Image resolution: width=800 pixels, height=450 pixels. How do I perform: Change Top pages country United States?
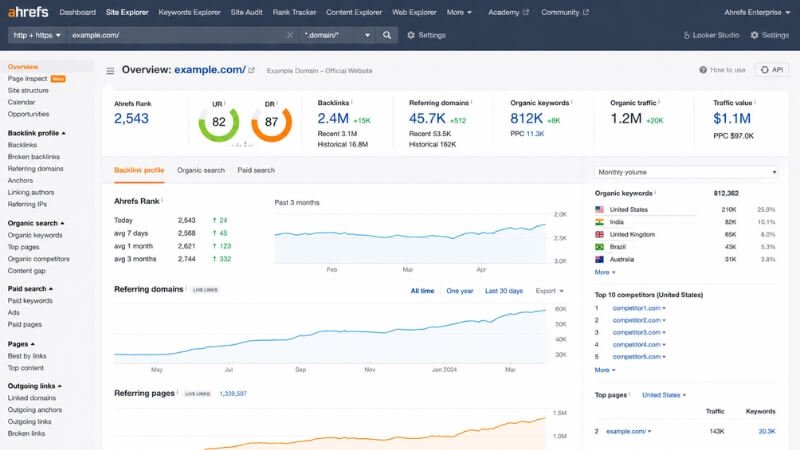coord(664,395)
